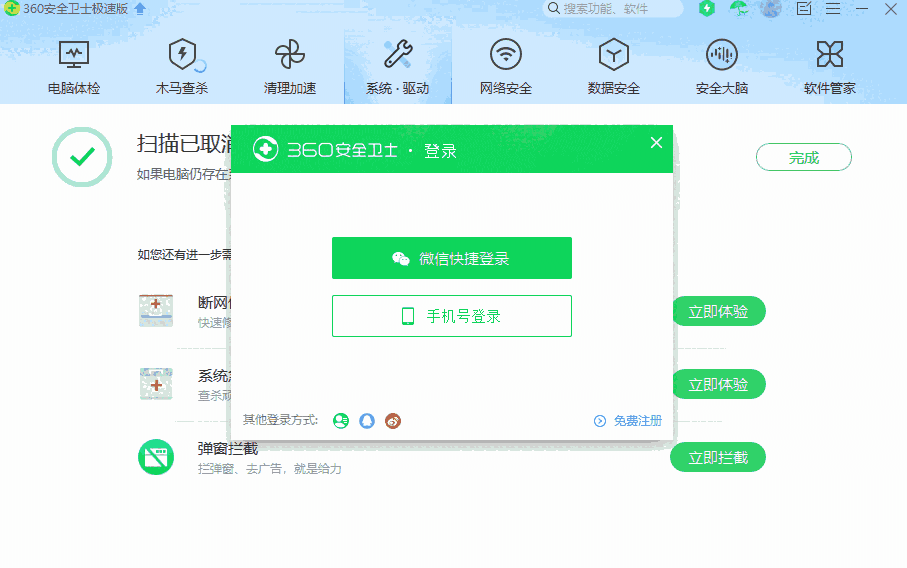Open the 网络安全 section
This screenshot has height=568, width=907.
click(506, 68)
